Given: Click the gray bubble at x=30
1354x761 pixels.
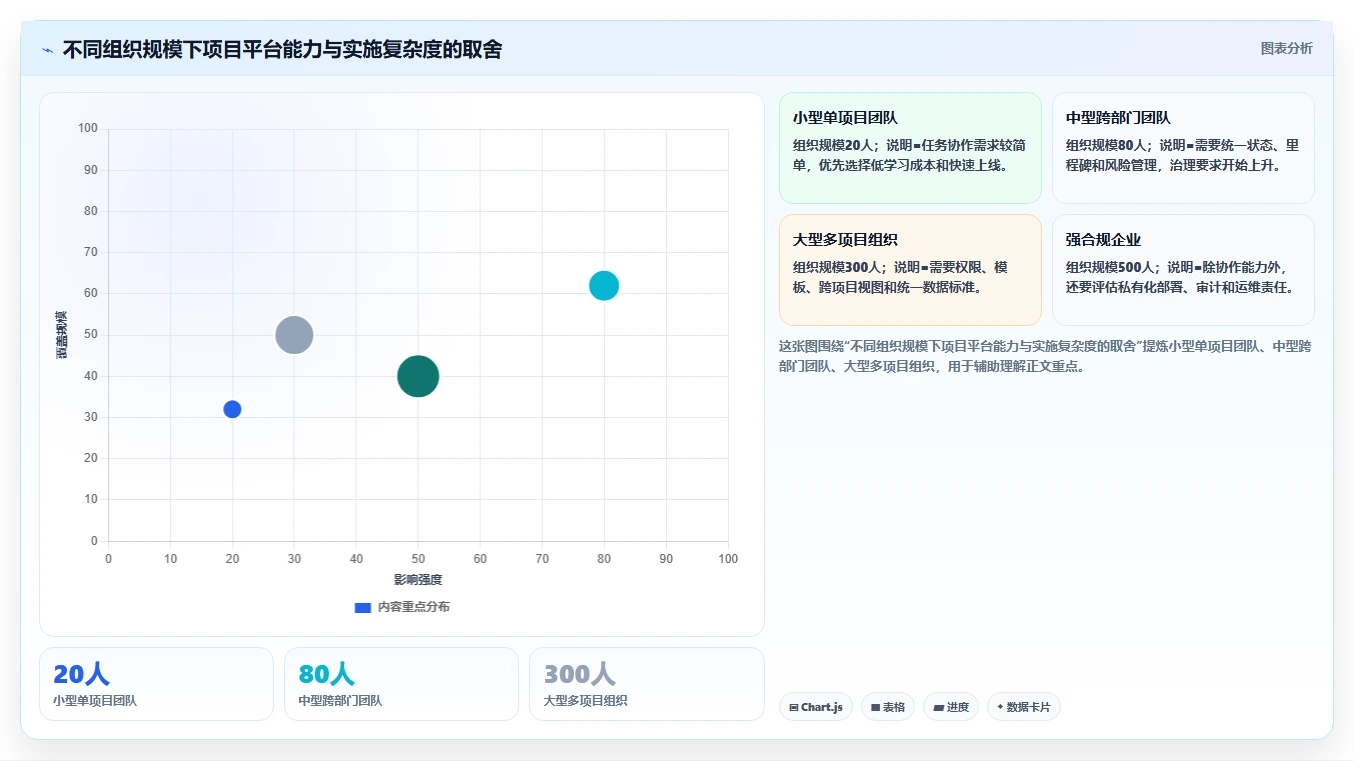Looking at the screenshot, I should pyautogui.click(x=294, y=335).
